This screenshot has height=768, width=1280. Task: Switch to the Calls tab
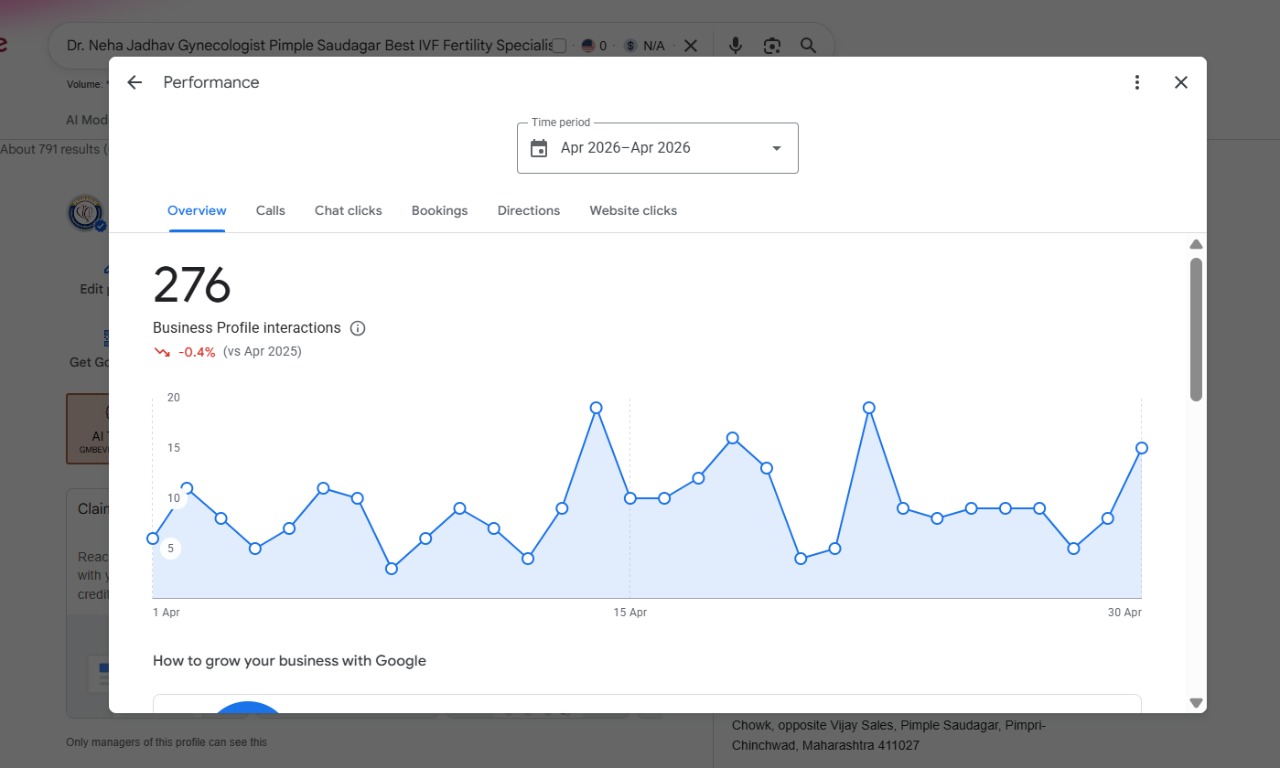[270, 211]
